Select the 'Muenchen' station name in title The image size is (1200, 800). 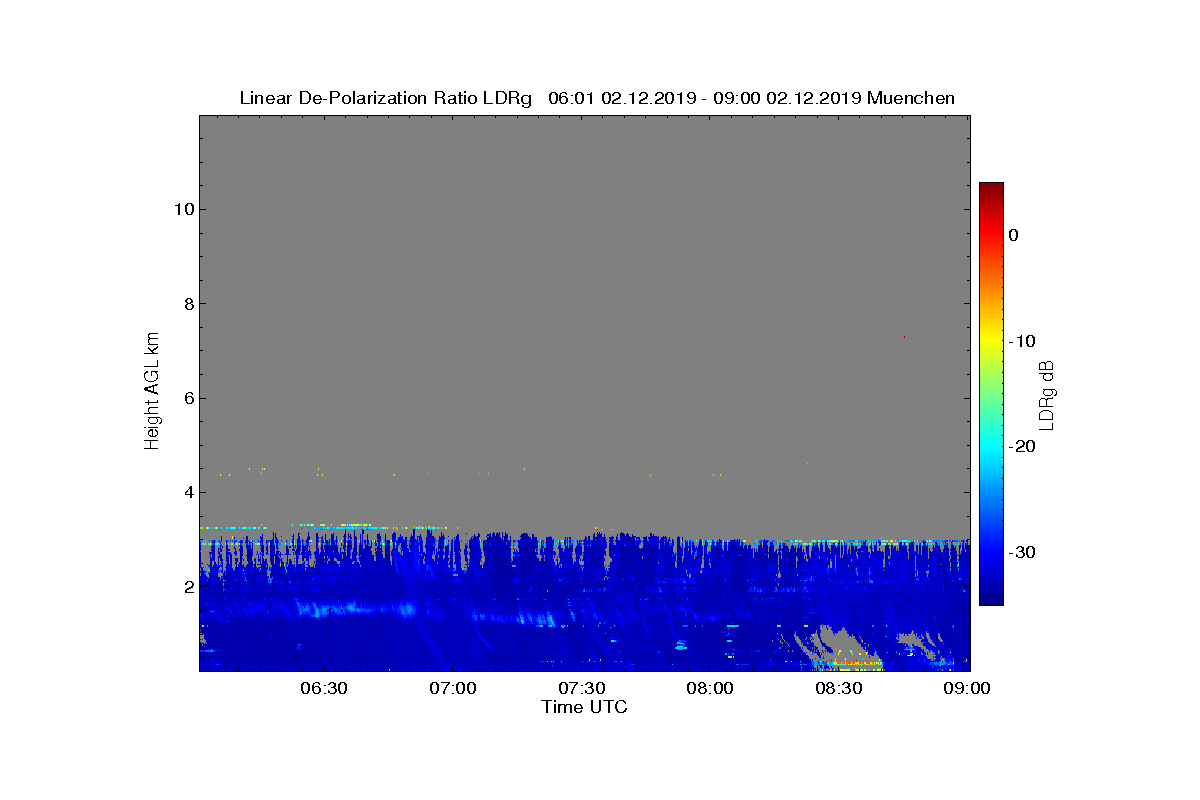911,98
